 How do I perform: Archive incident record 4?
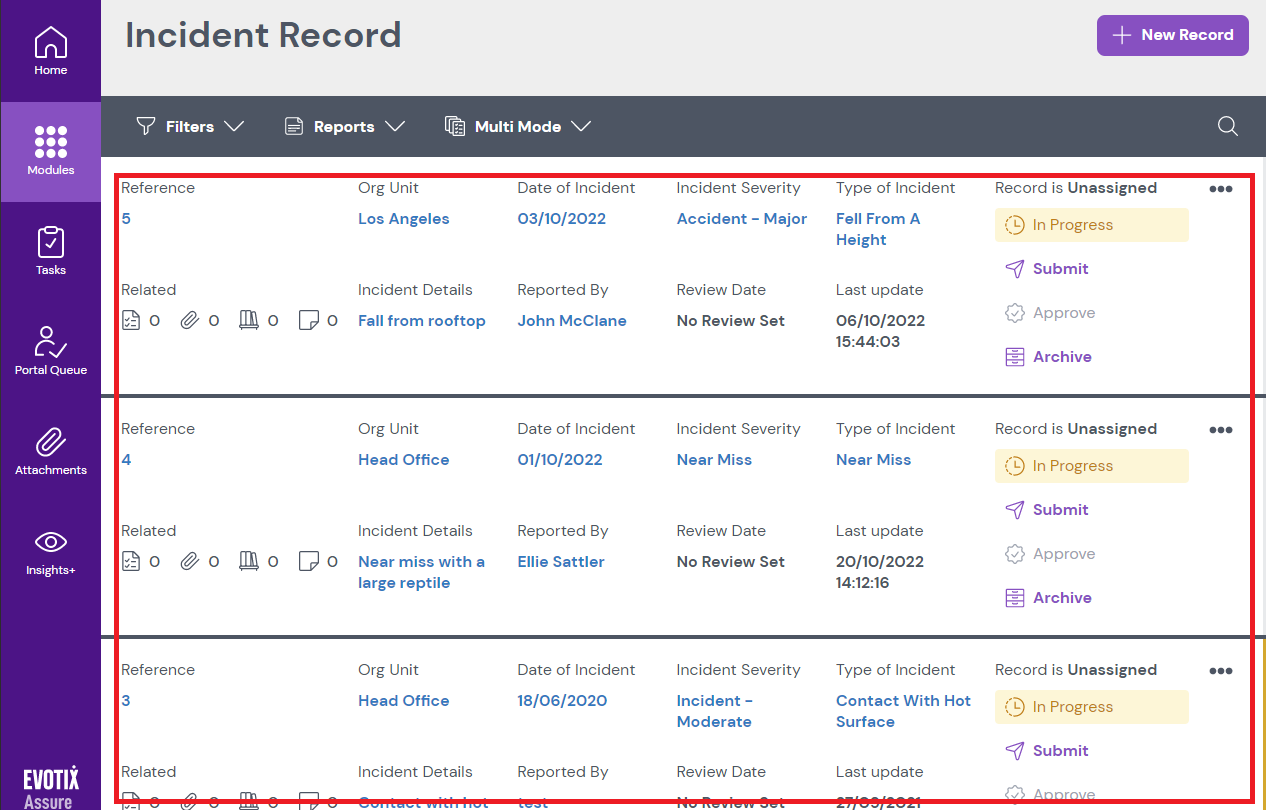pos(1061,598)
